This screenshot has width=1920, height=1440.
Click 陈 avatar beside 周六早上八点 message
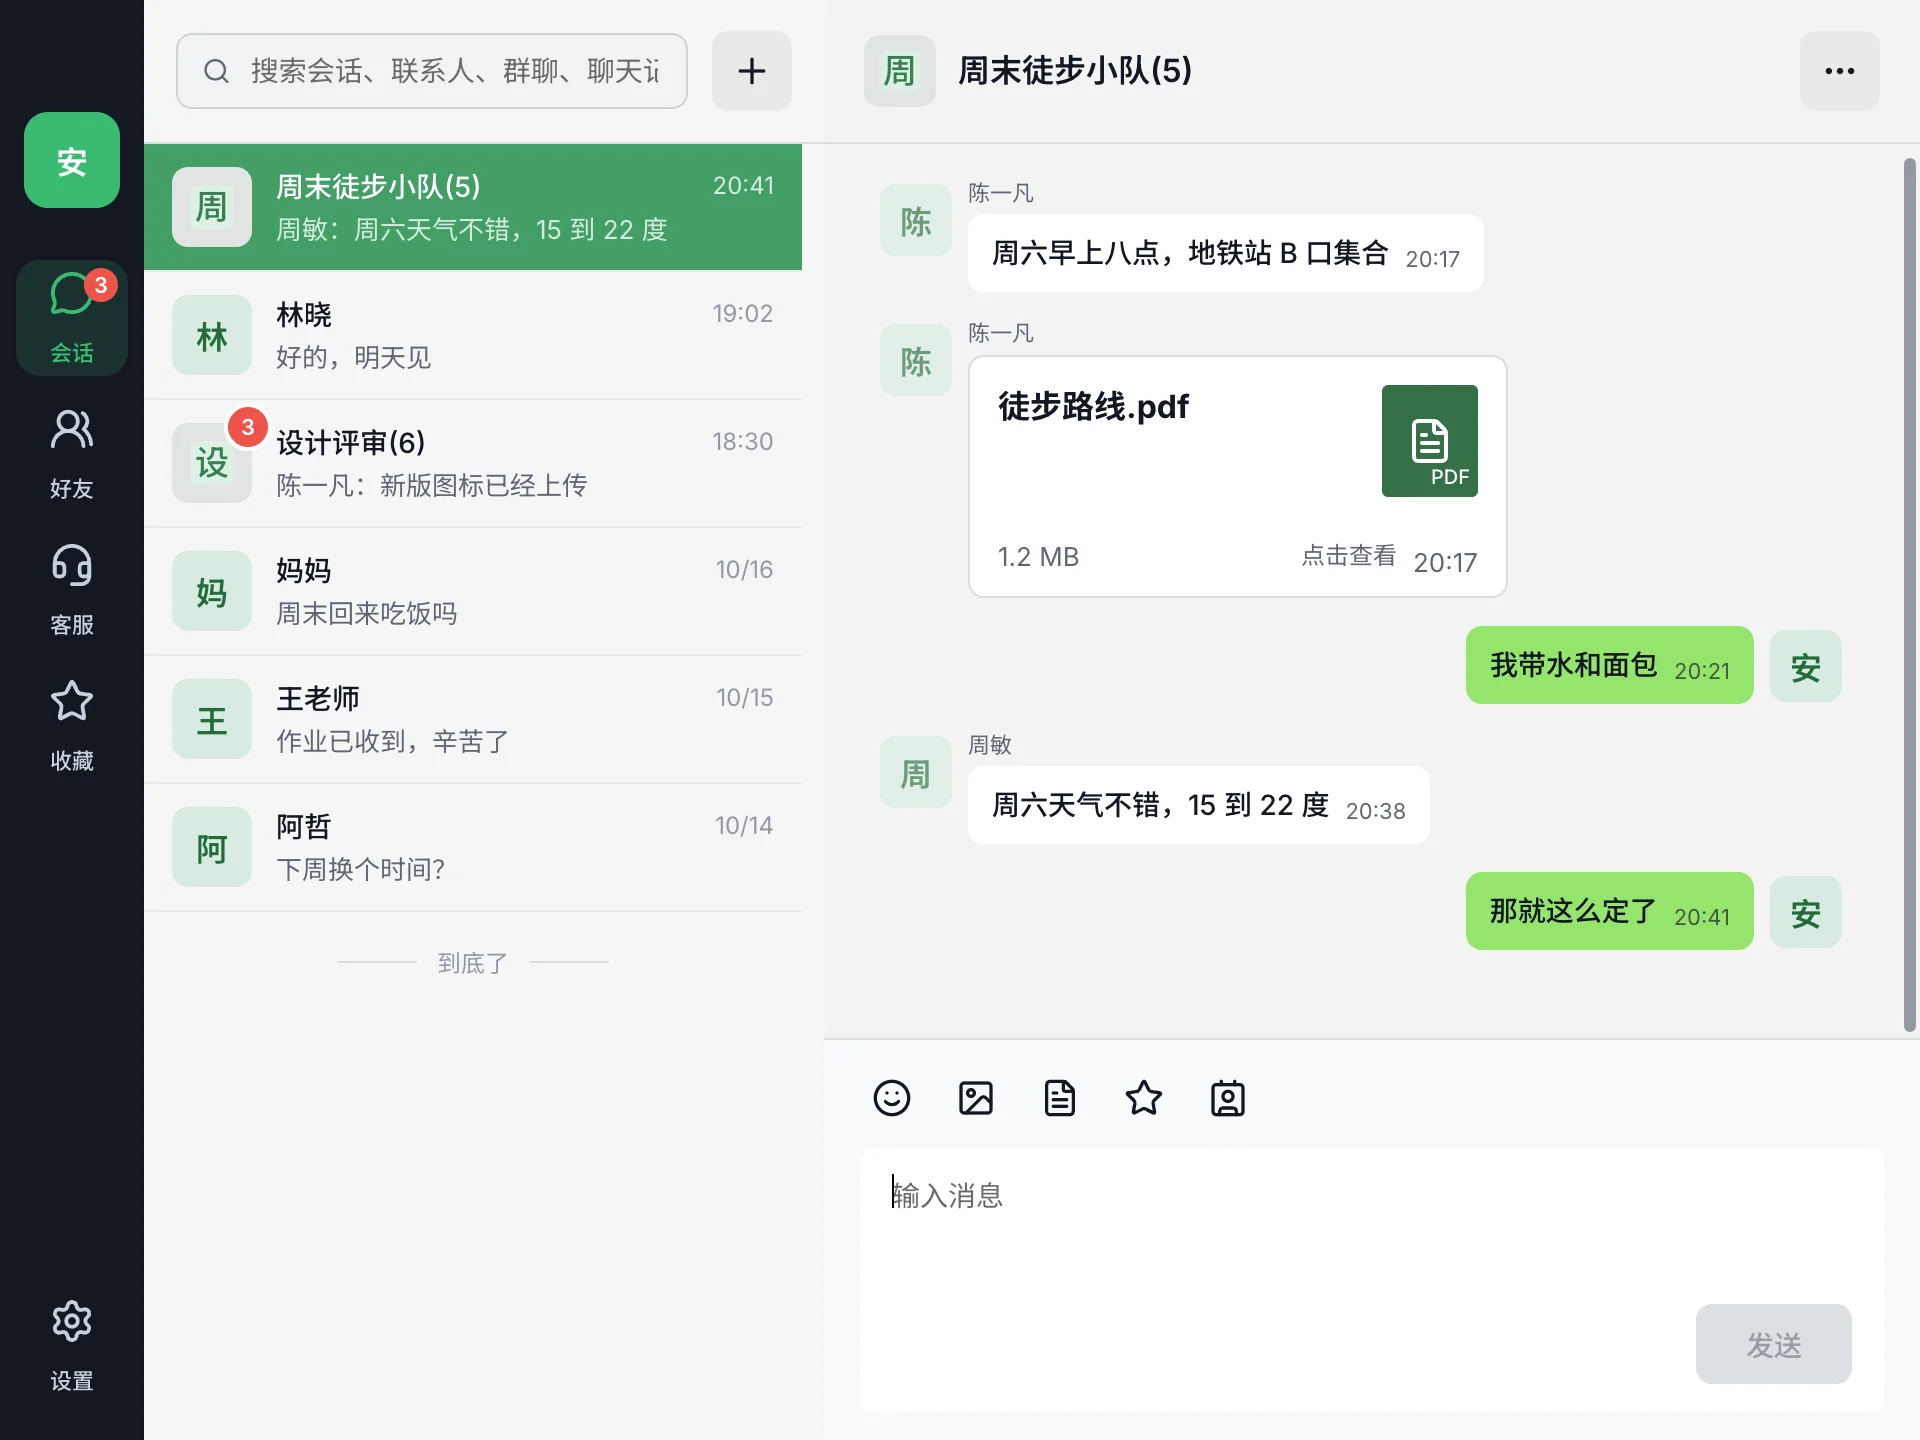pyautogui.click(x=916, y=220)
